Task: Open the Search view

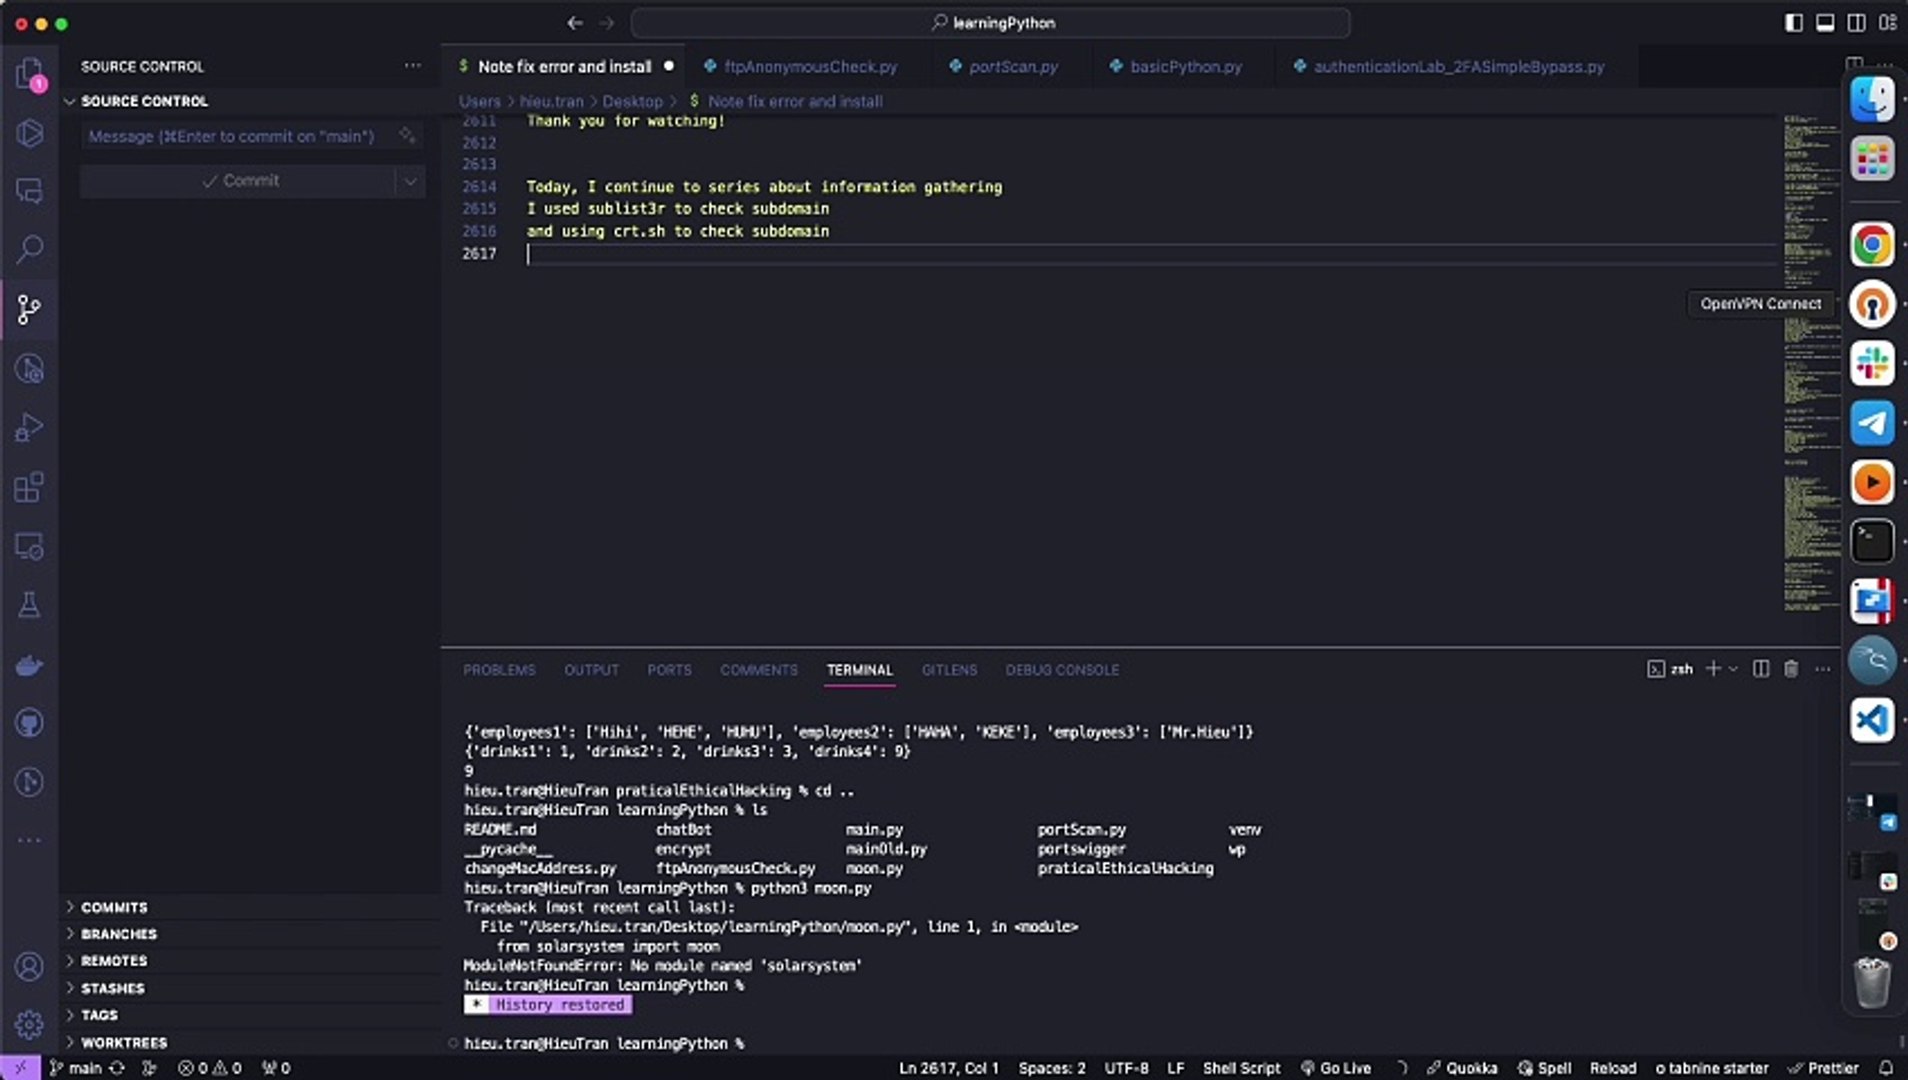Action: pyautogui.click(x=30, y=248)
